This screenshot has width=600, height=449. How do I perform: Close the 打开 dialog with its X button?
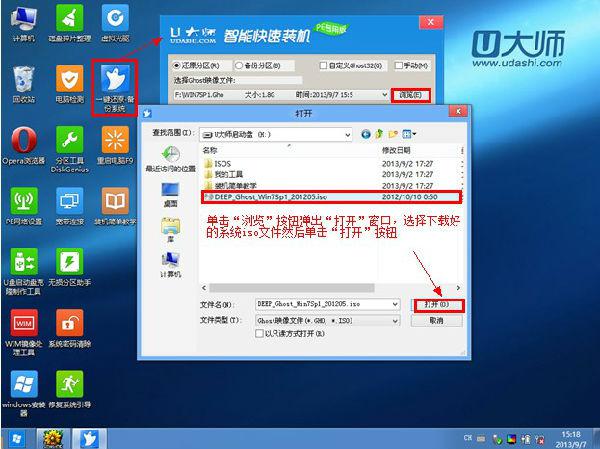(x=458, y=111)
